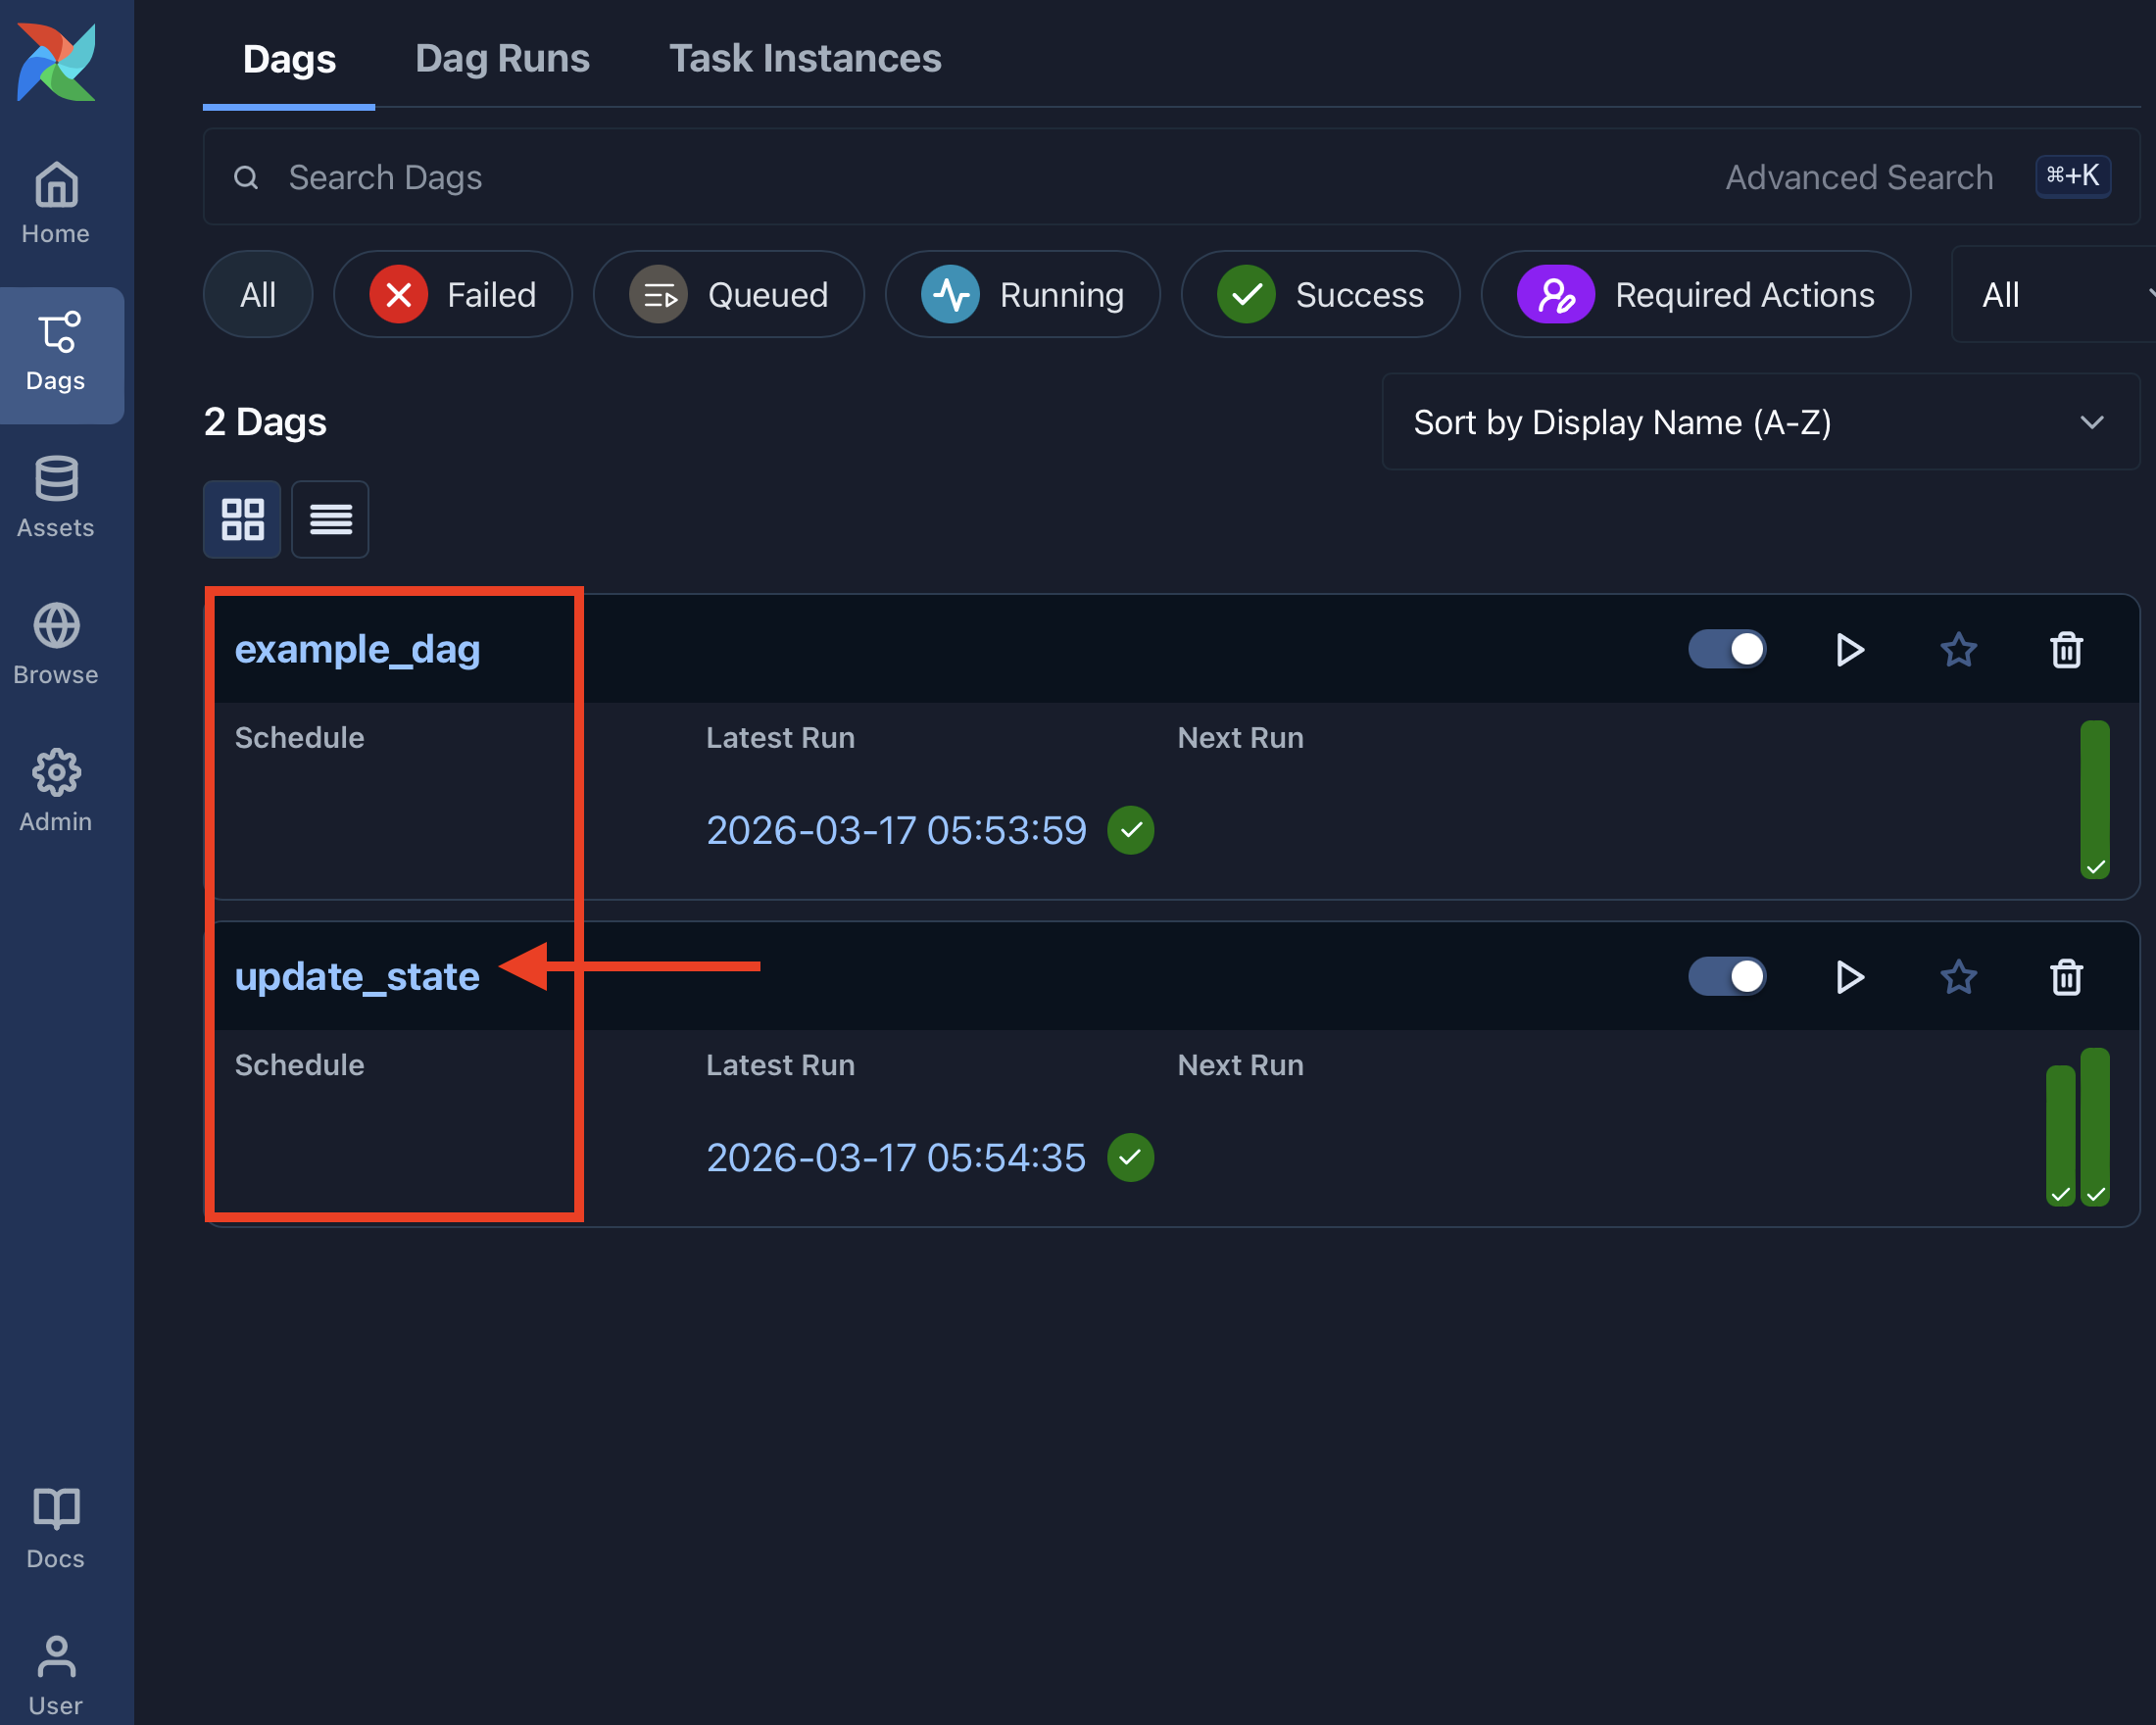Click the ⌘+K shortcut badge

pos(2073,177)
